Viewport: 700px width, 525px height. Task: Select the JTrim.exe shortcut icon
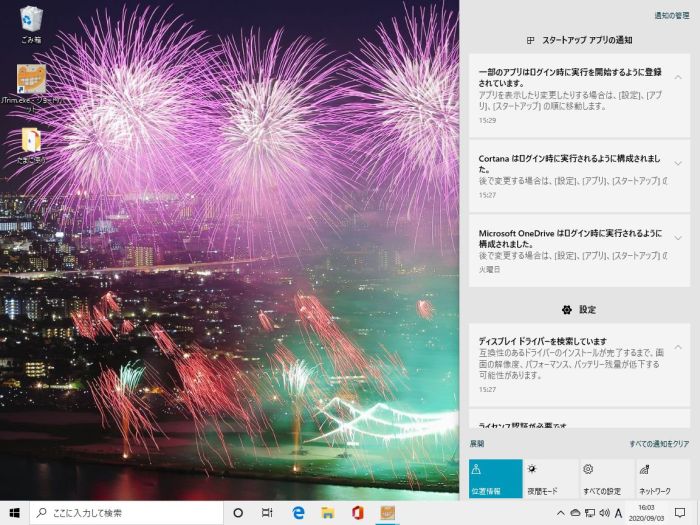(x=31, y=87)
